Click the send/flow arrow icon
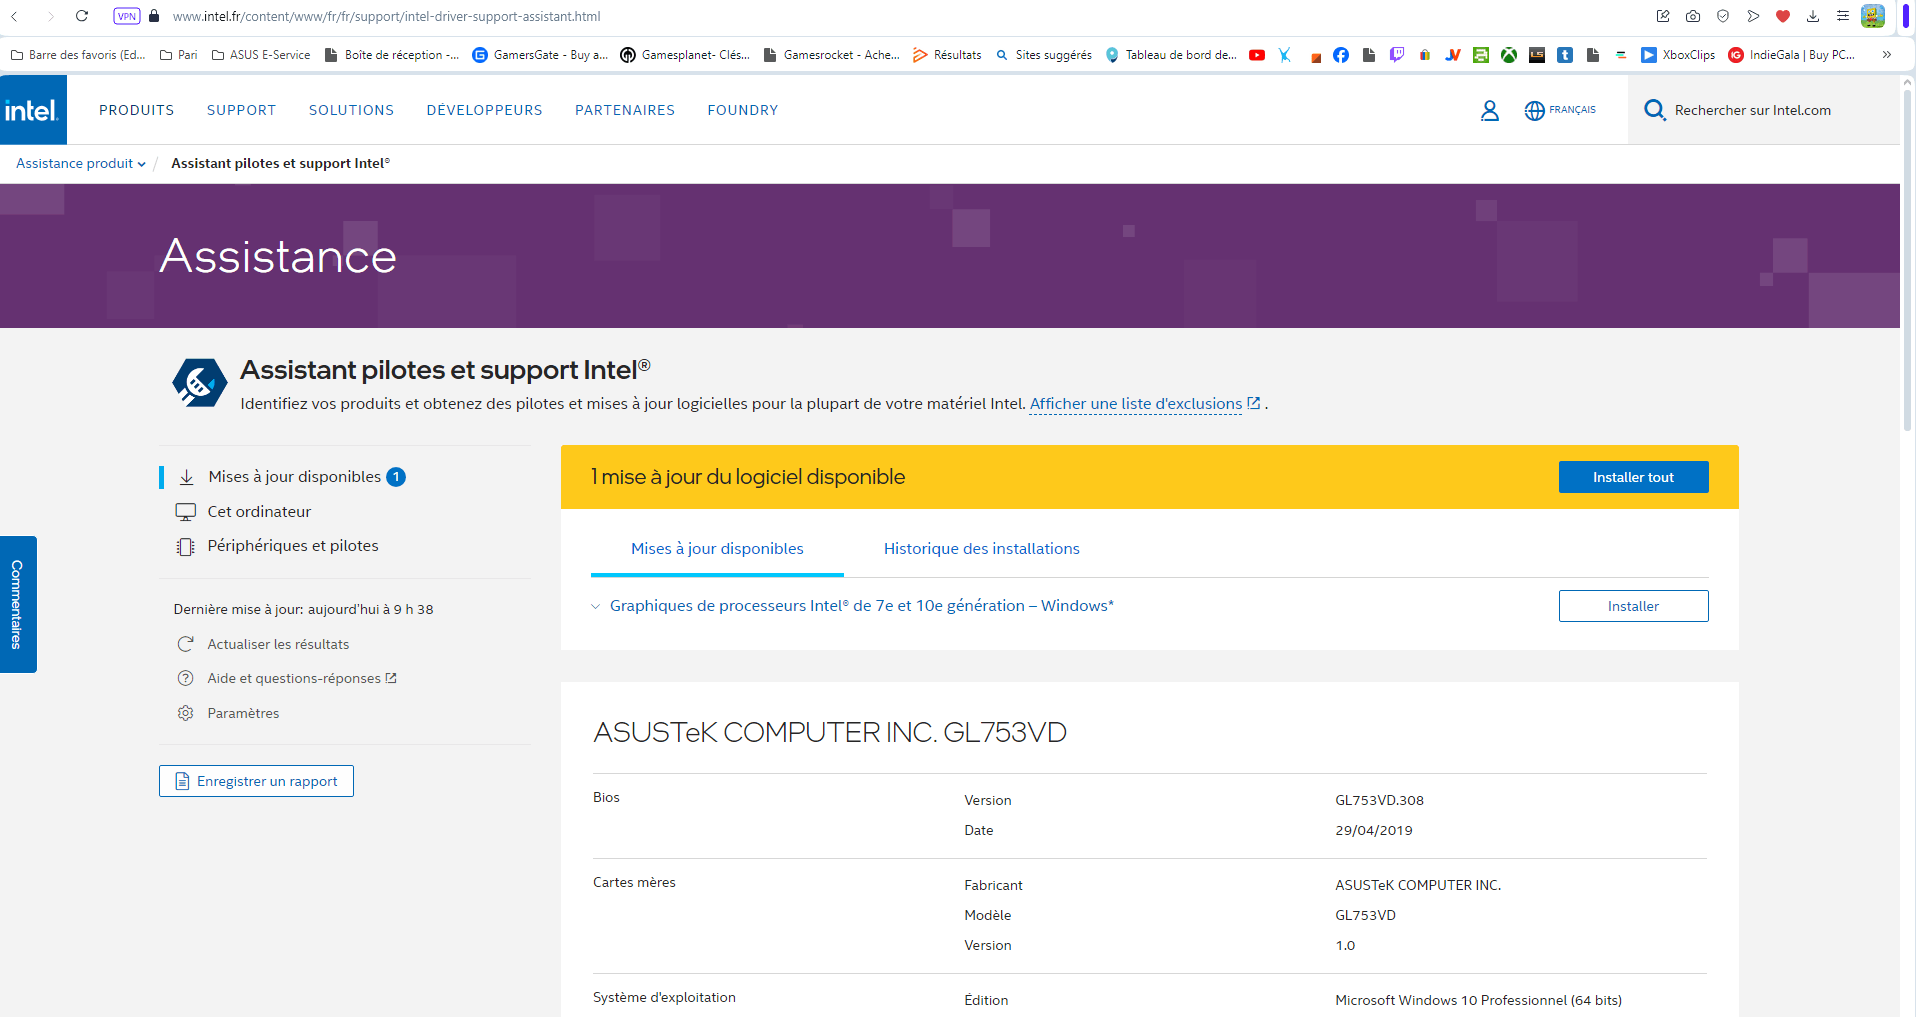The width and height of the screenshot is (1916, 1017). click(x=1753, y=16)
